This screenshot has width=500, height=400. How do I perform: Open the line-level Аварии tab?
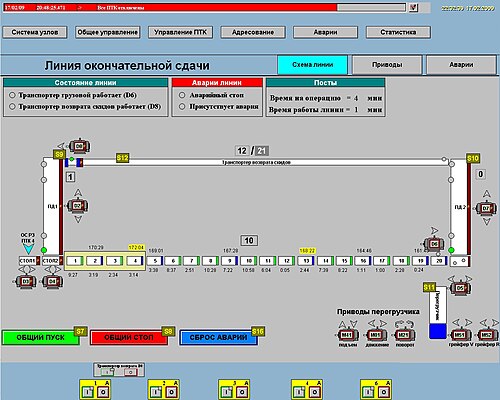tap(461, 65)
